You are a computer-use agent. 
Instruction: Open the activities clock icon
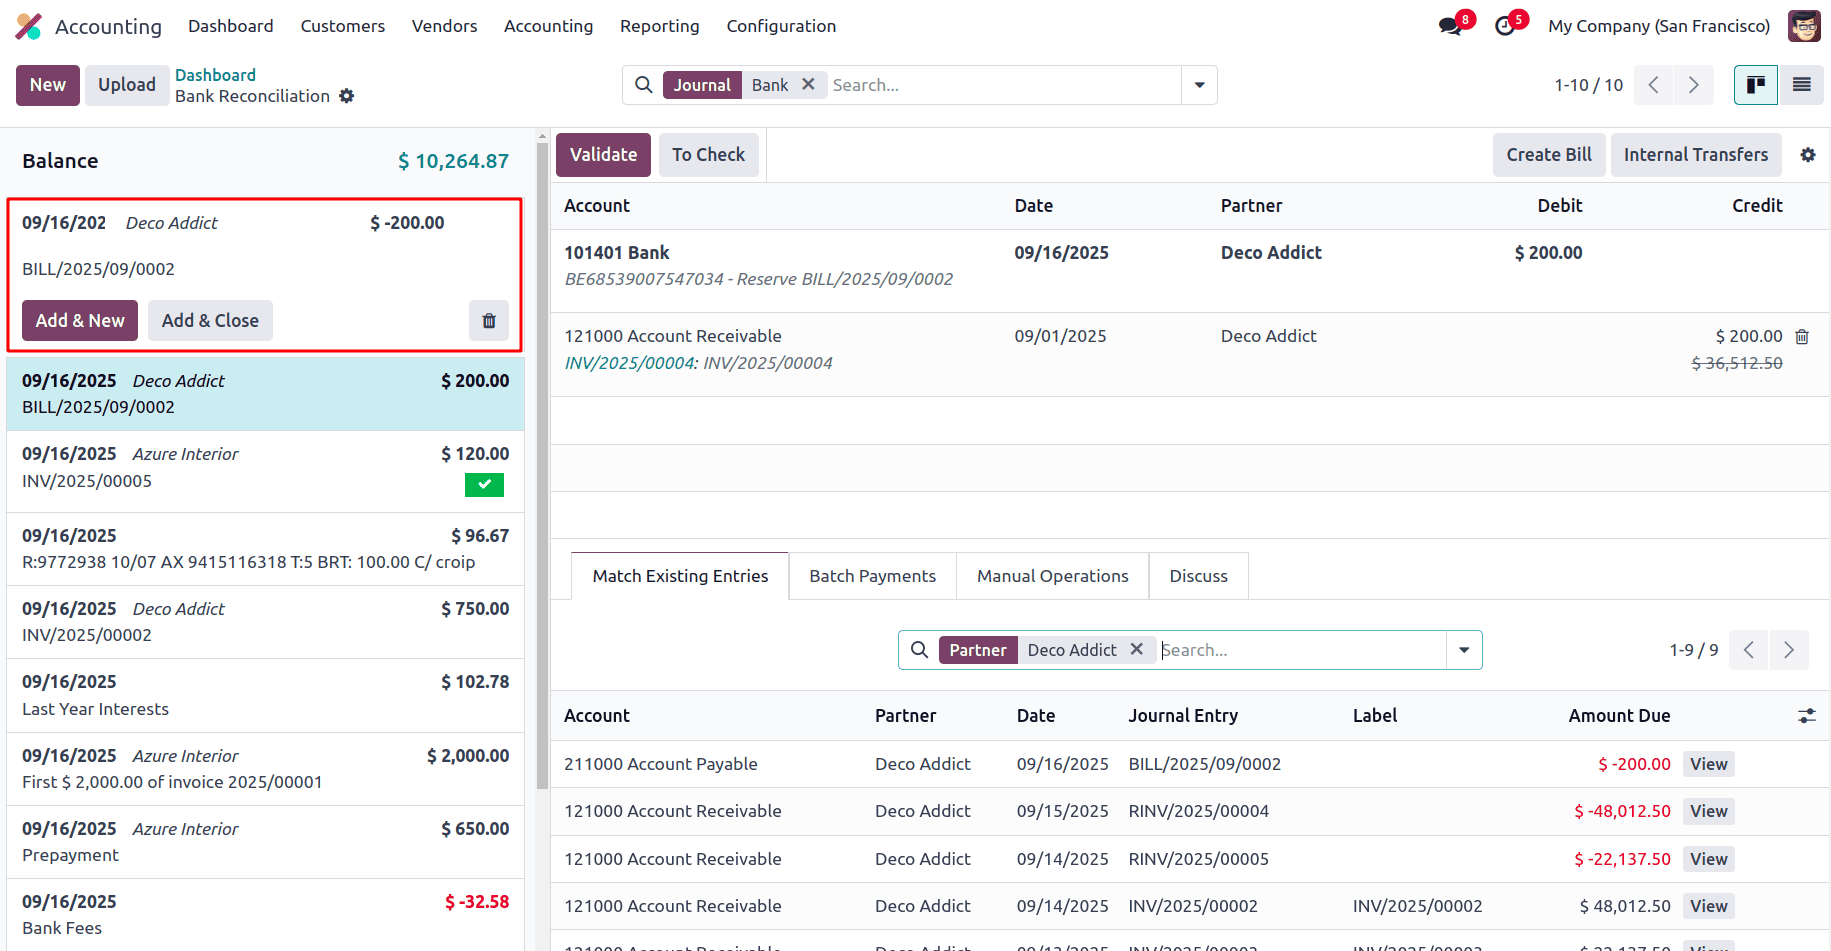pos(1505,25)
